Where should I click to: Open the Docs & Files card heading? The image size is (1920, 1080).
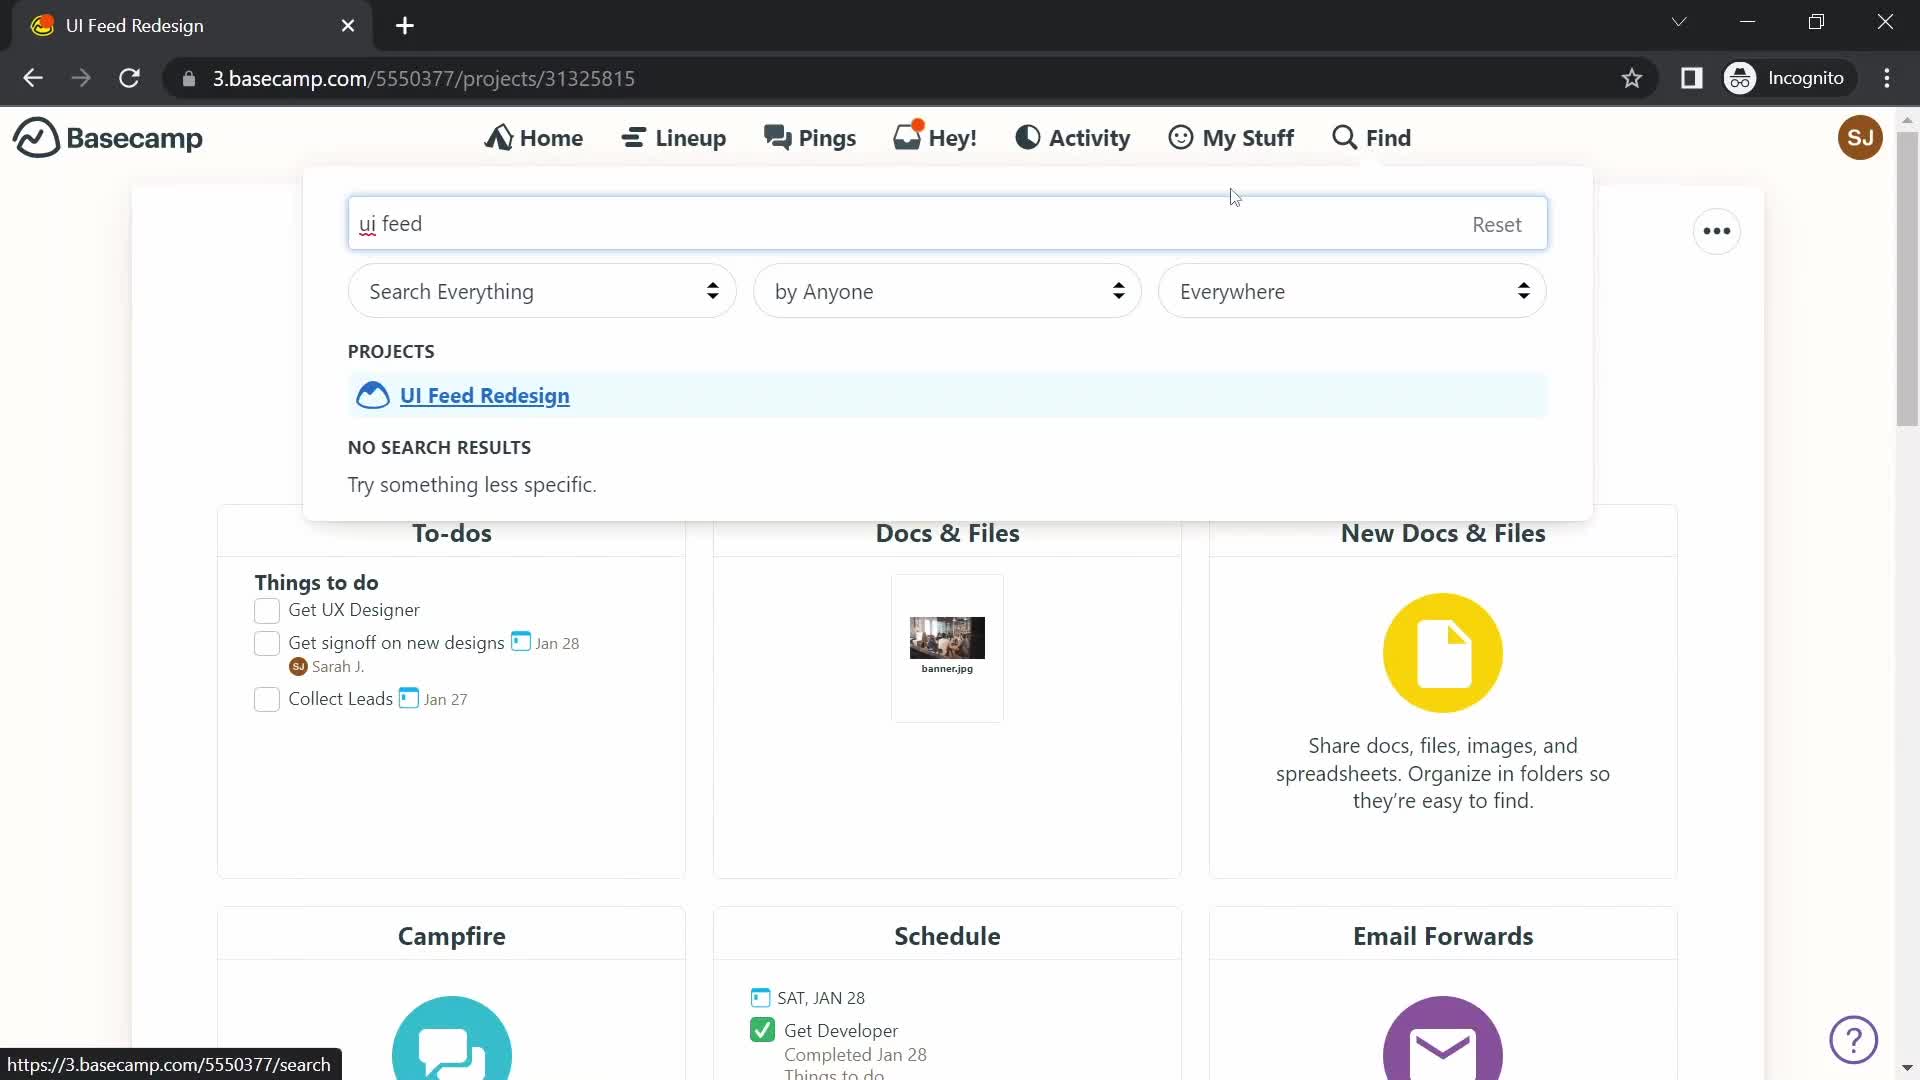[x=947, y=533]
